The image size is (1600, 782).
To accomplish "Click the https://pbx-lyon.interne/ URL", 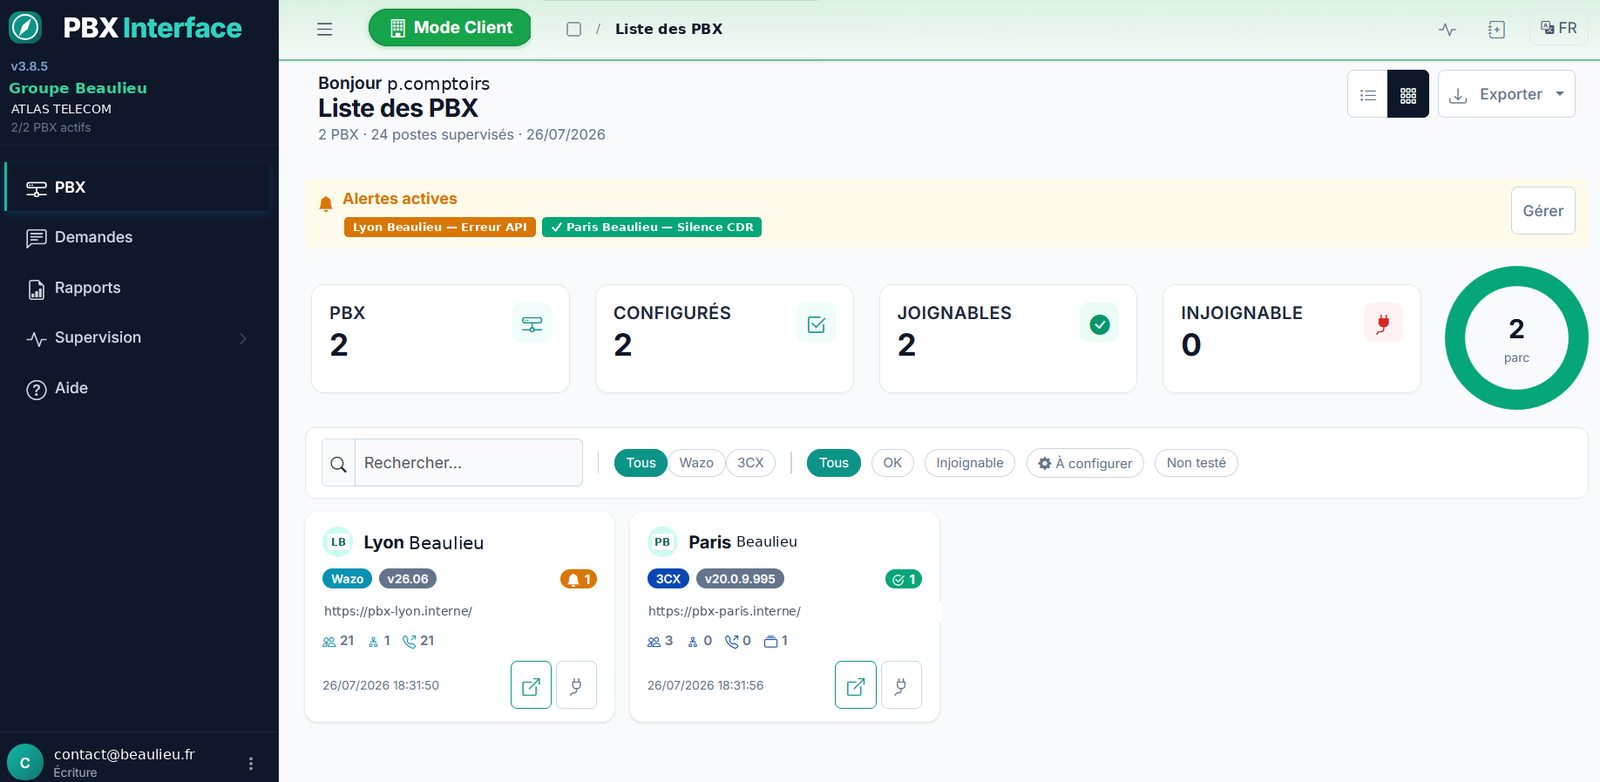I will click(398, 611).
